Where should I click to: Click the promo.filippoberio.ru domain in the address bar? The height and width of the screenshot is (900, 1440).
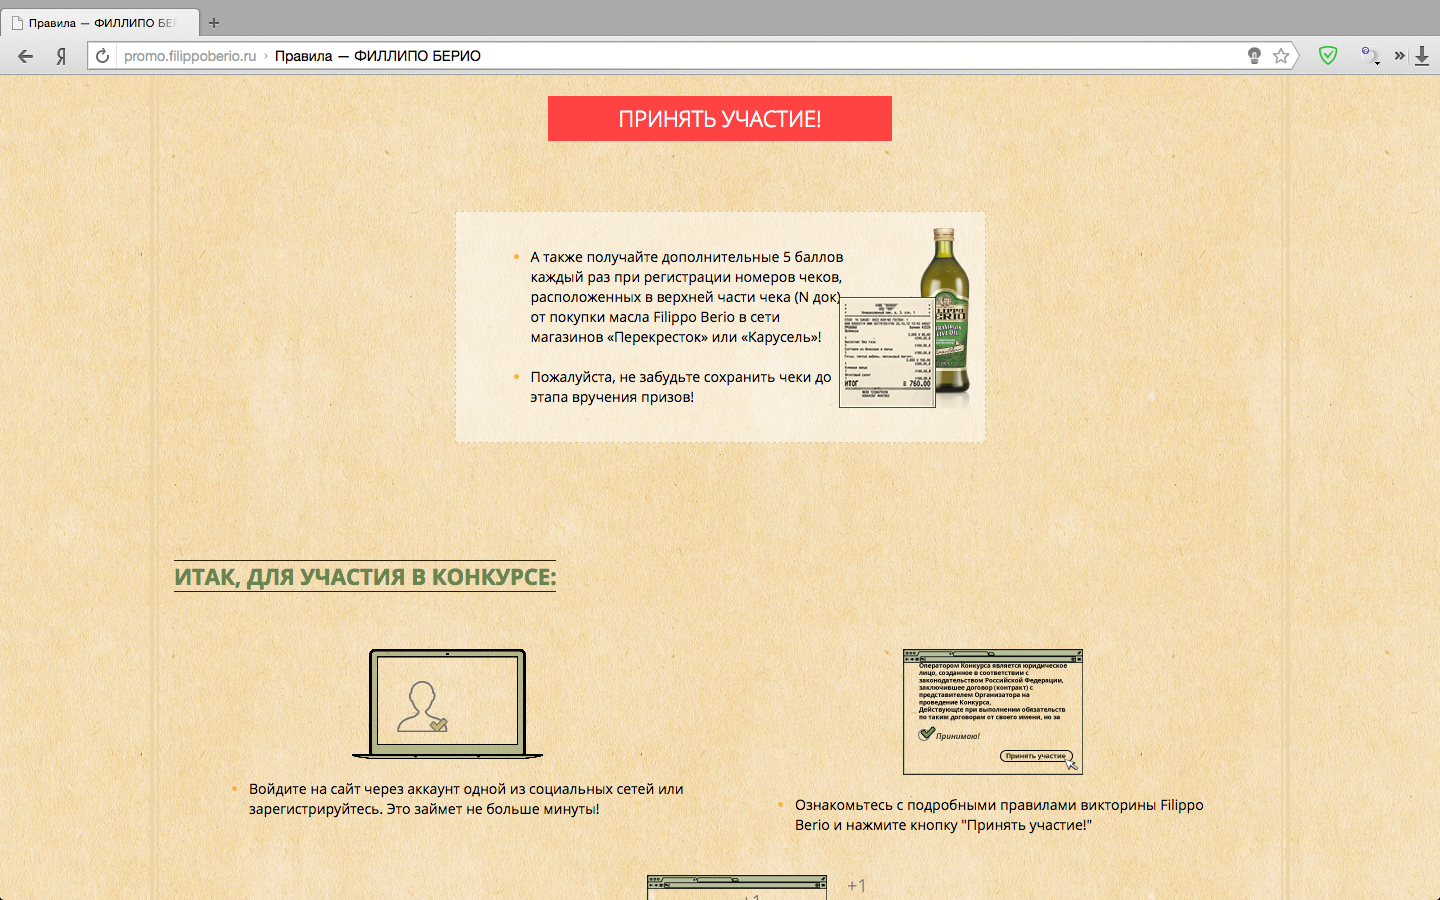click(x=190, y=56)
